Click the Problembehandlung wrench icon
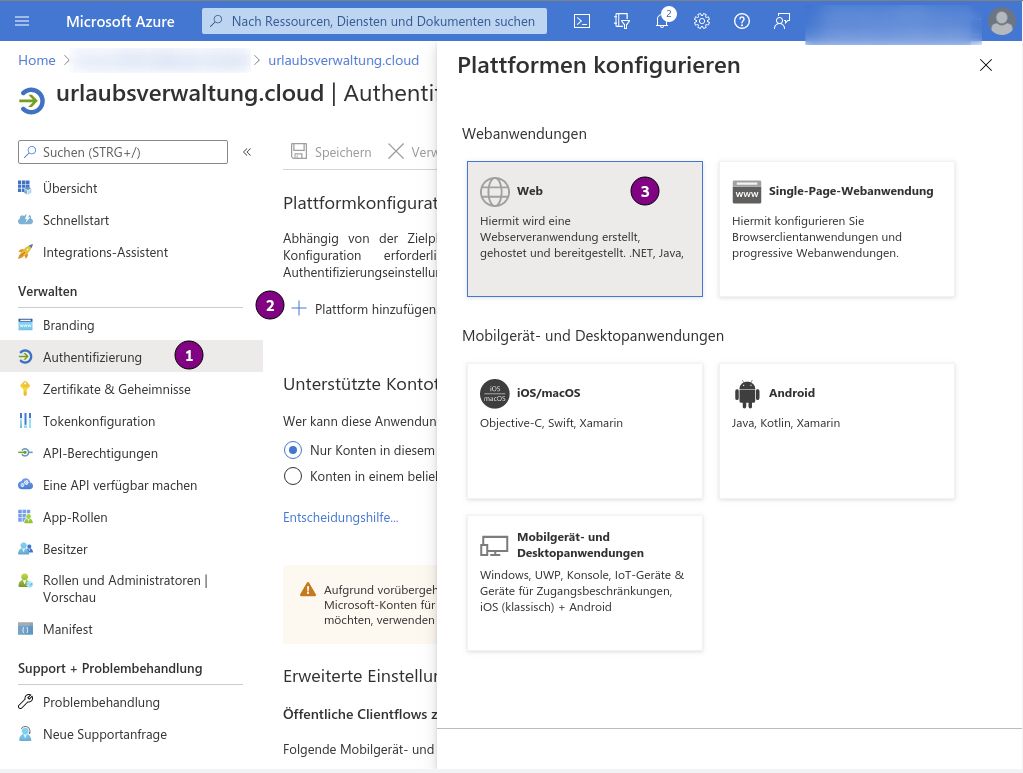 click(25, 702)
